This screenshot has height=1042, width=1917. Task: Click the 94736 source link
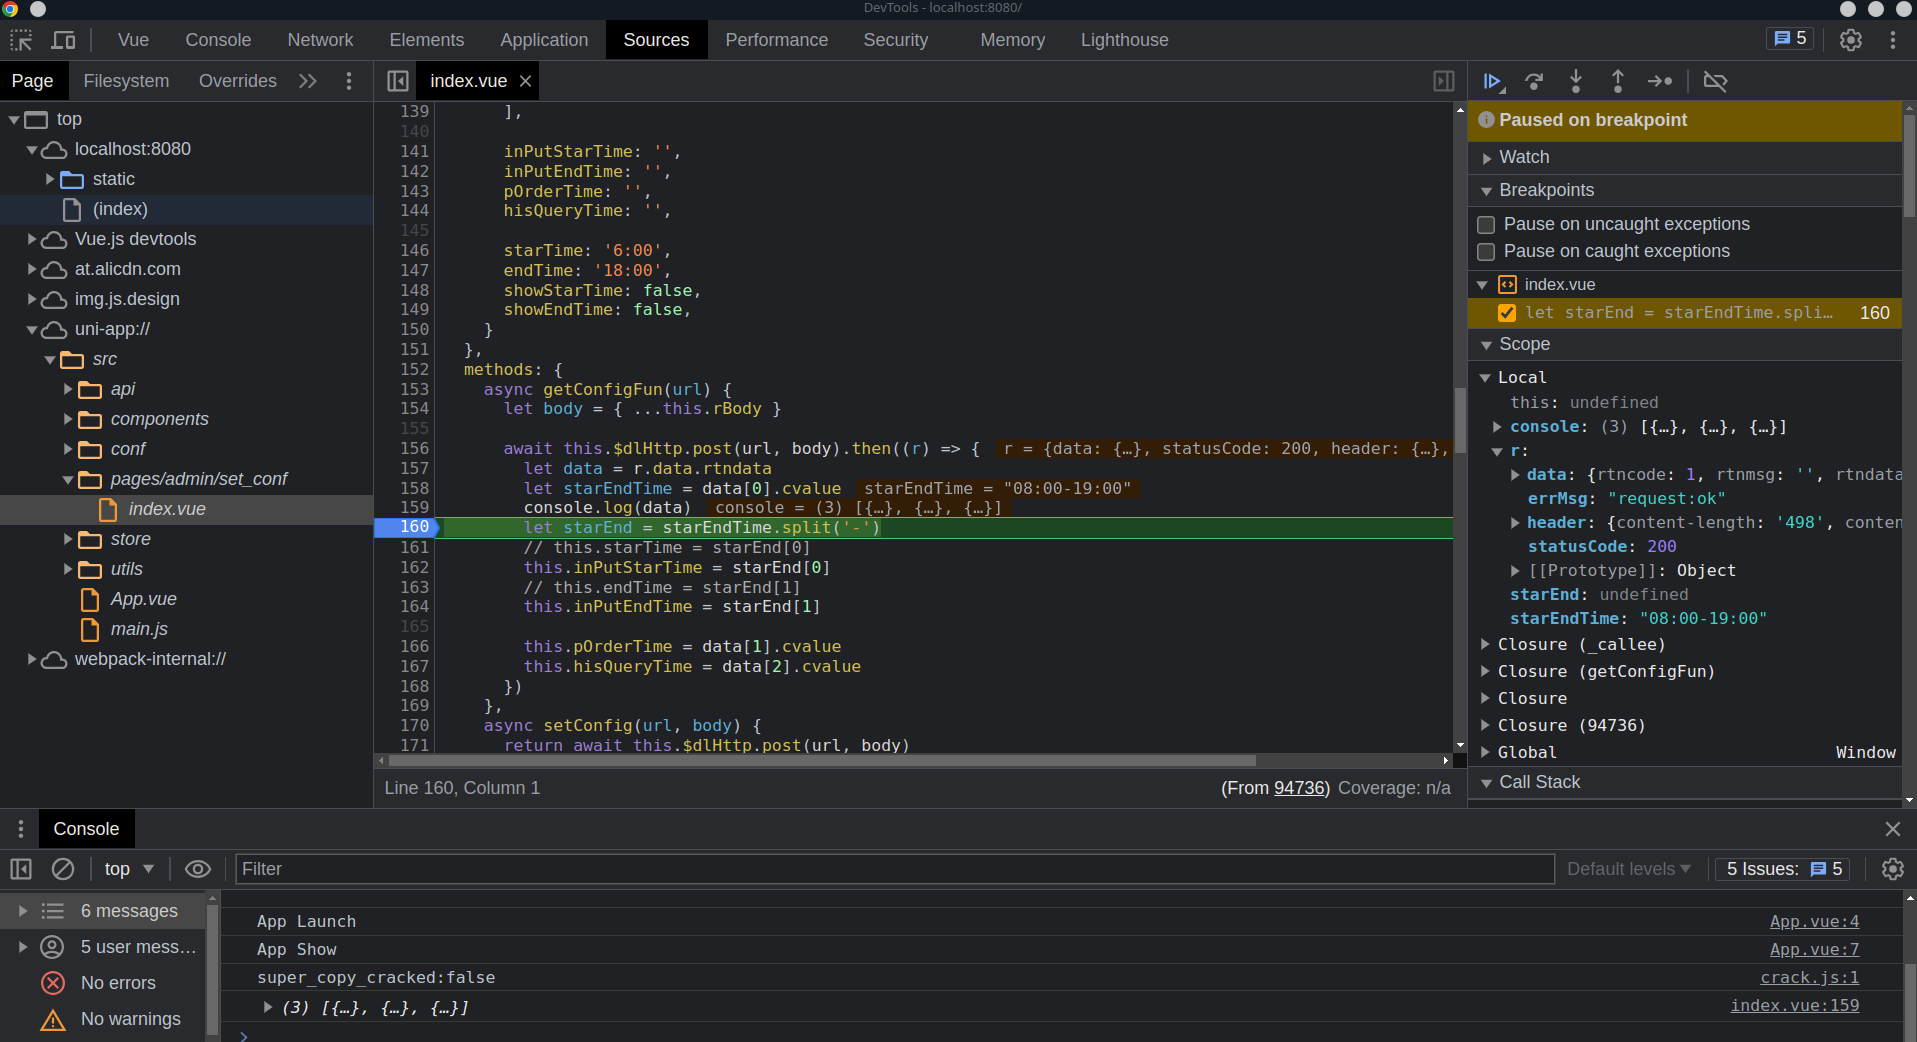(x=1299, y=788)
